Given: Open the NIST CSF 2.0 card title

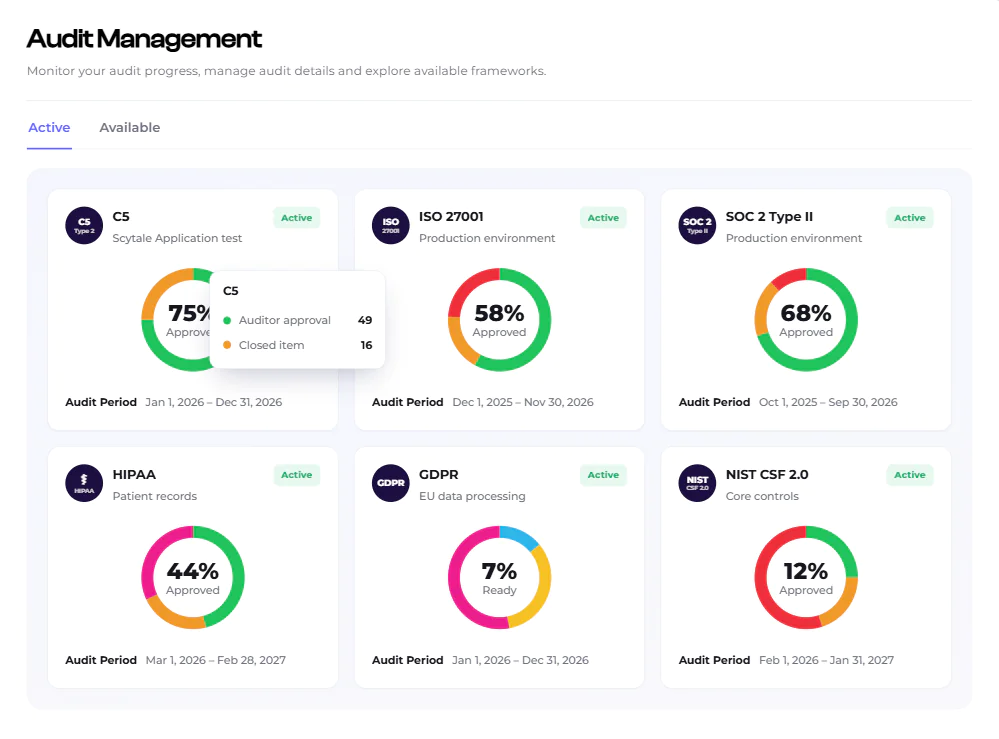Looking at the screenshot, I should click(x=767, y=475).
